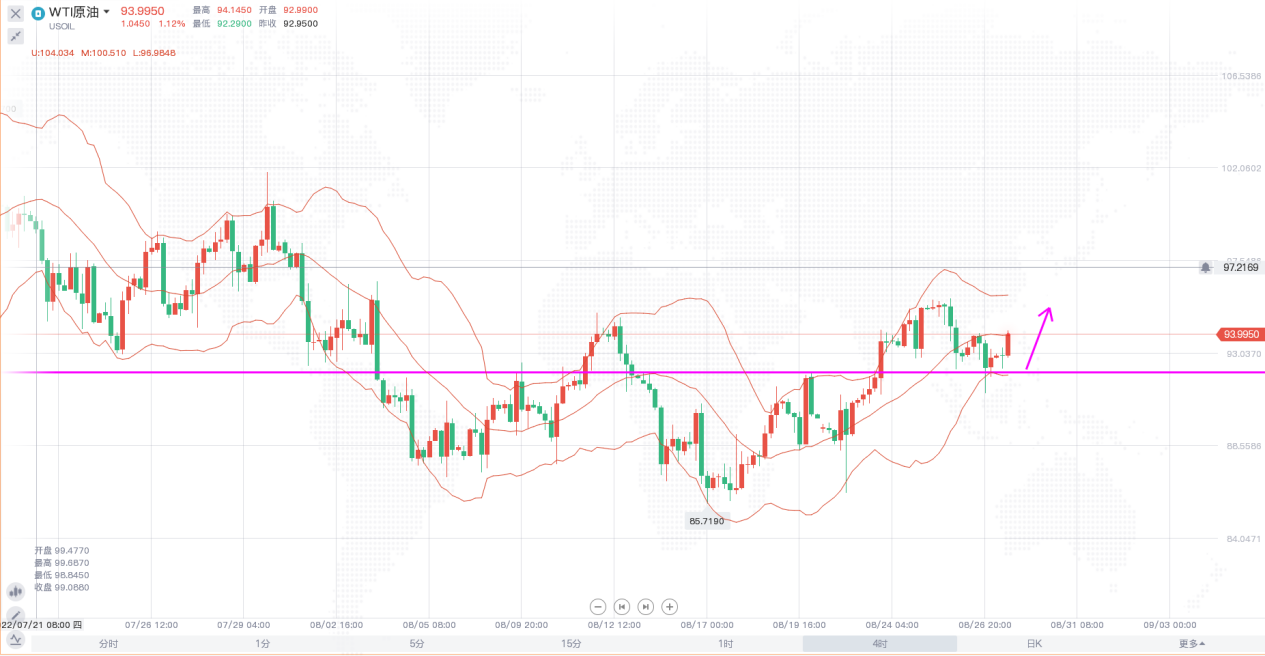Click the collapse arrows icon below close
Screen dimensions: 1265x656
pos(15,36)
